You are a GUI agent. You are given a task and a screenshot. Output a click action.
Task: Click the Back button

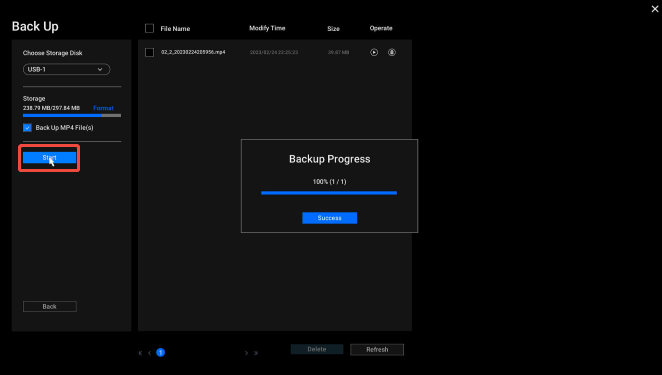[50, 307]
